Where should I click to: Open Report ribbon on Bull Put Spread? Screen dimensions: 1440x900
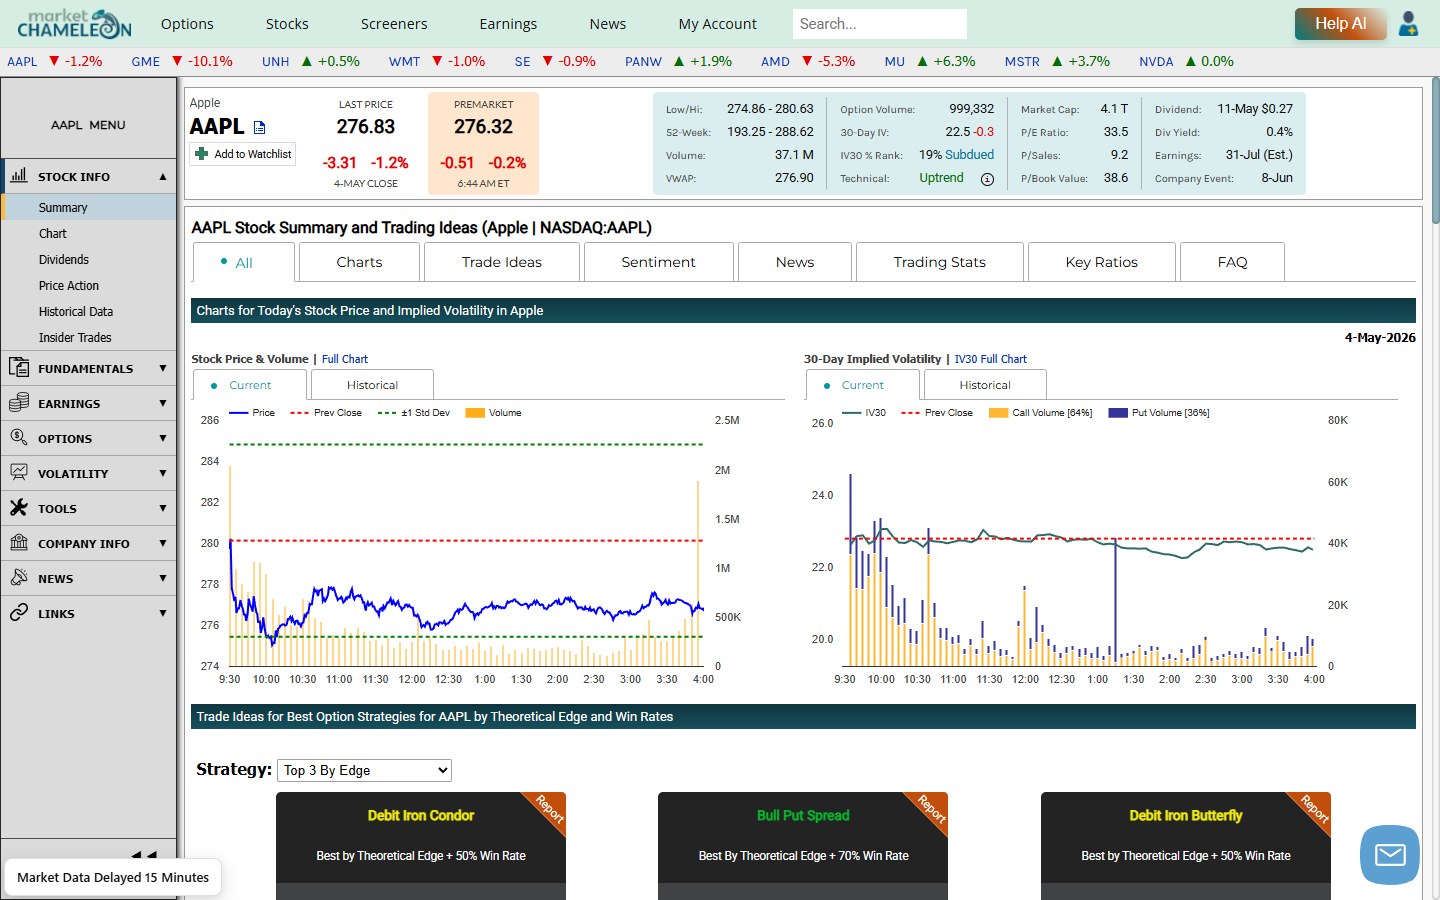pyautogui.click(x=930, y=810)
